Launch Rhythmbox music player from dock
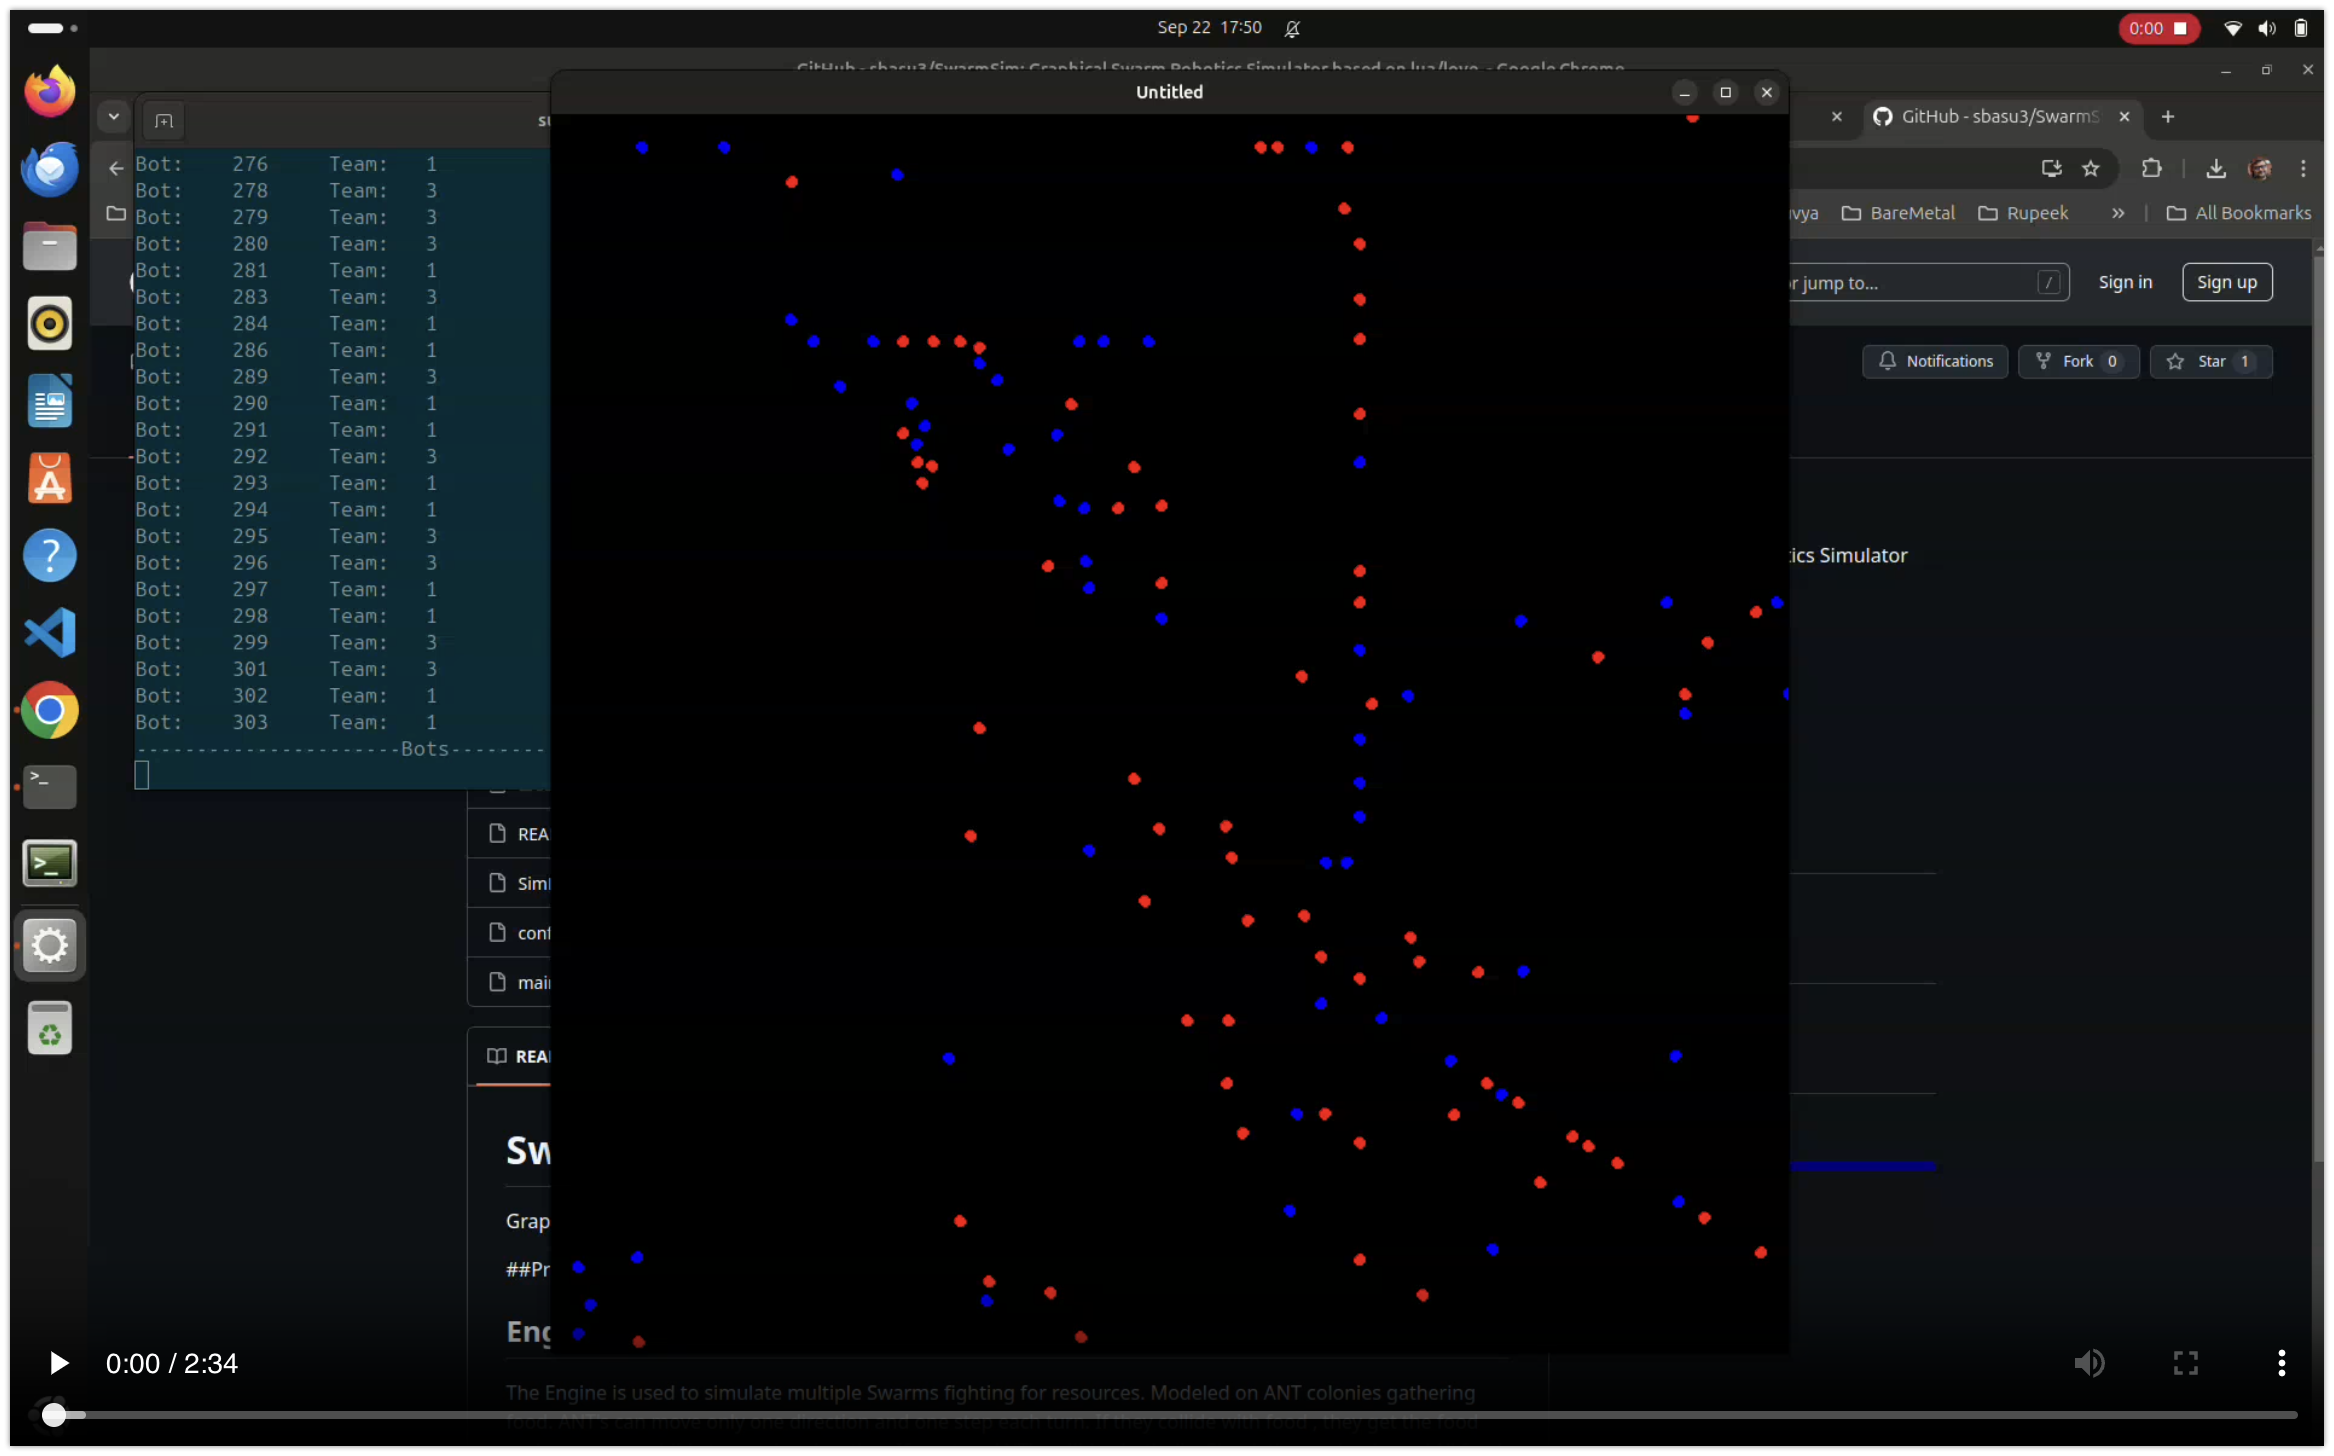Screen dimensions: 2334x1456 coord(49,323)
